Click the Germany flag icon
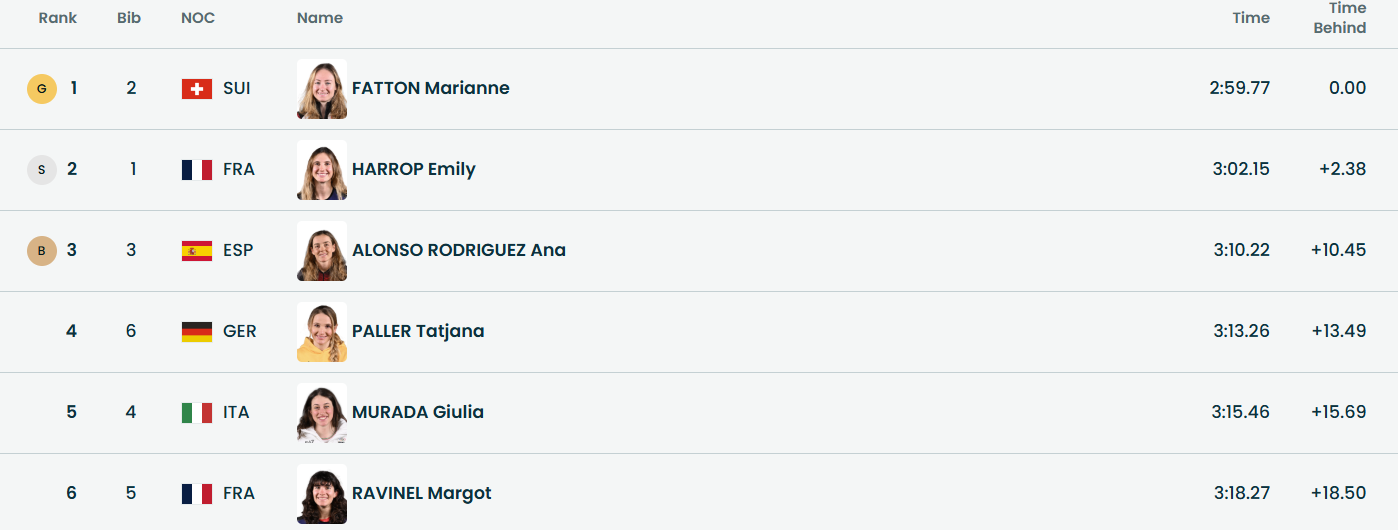The height and width of the screenshot is (530, 1398). [x=196, y=332]
